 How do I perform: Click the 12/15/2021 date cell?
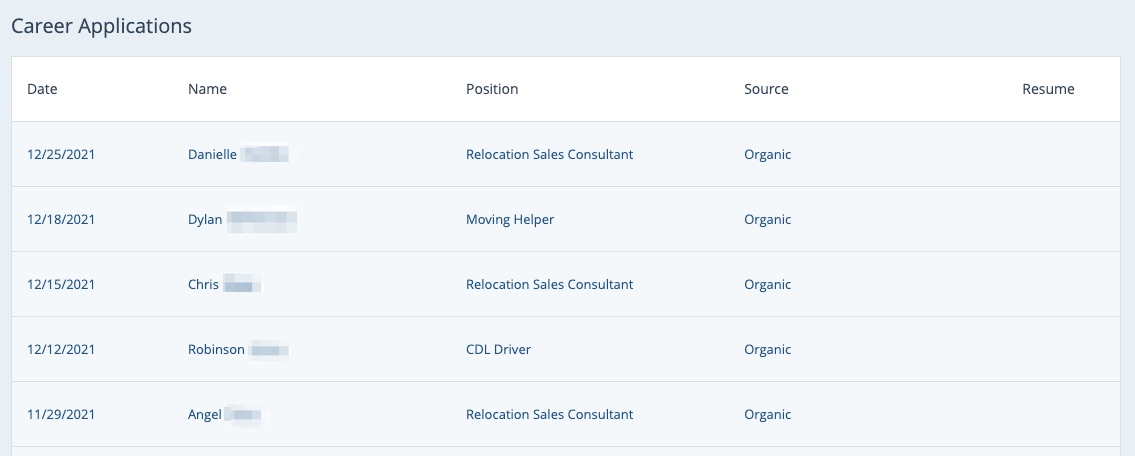(x=61, y=284)
